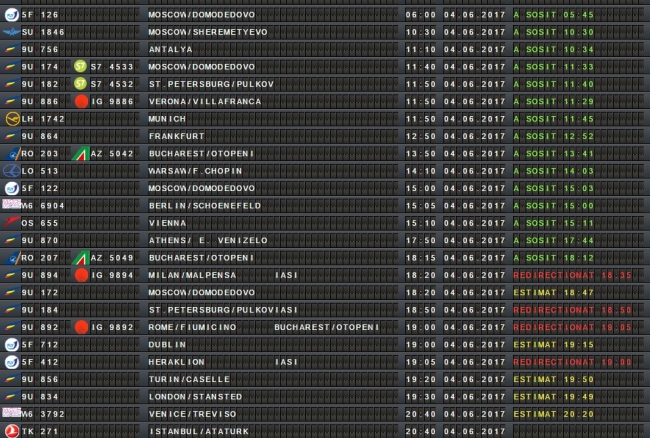650x438 pixels.
Task: Click the airline logo beside 9U 856
Action: [11, 379]
